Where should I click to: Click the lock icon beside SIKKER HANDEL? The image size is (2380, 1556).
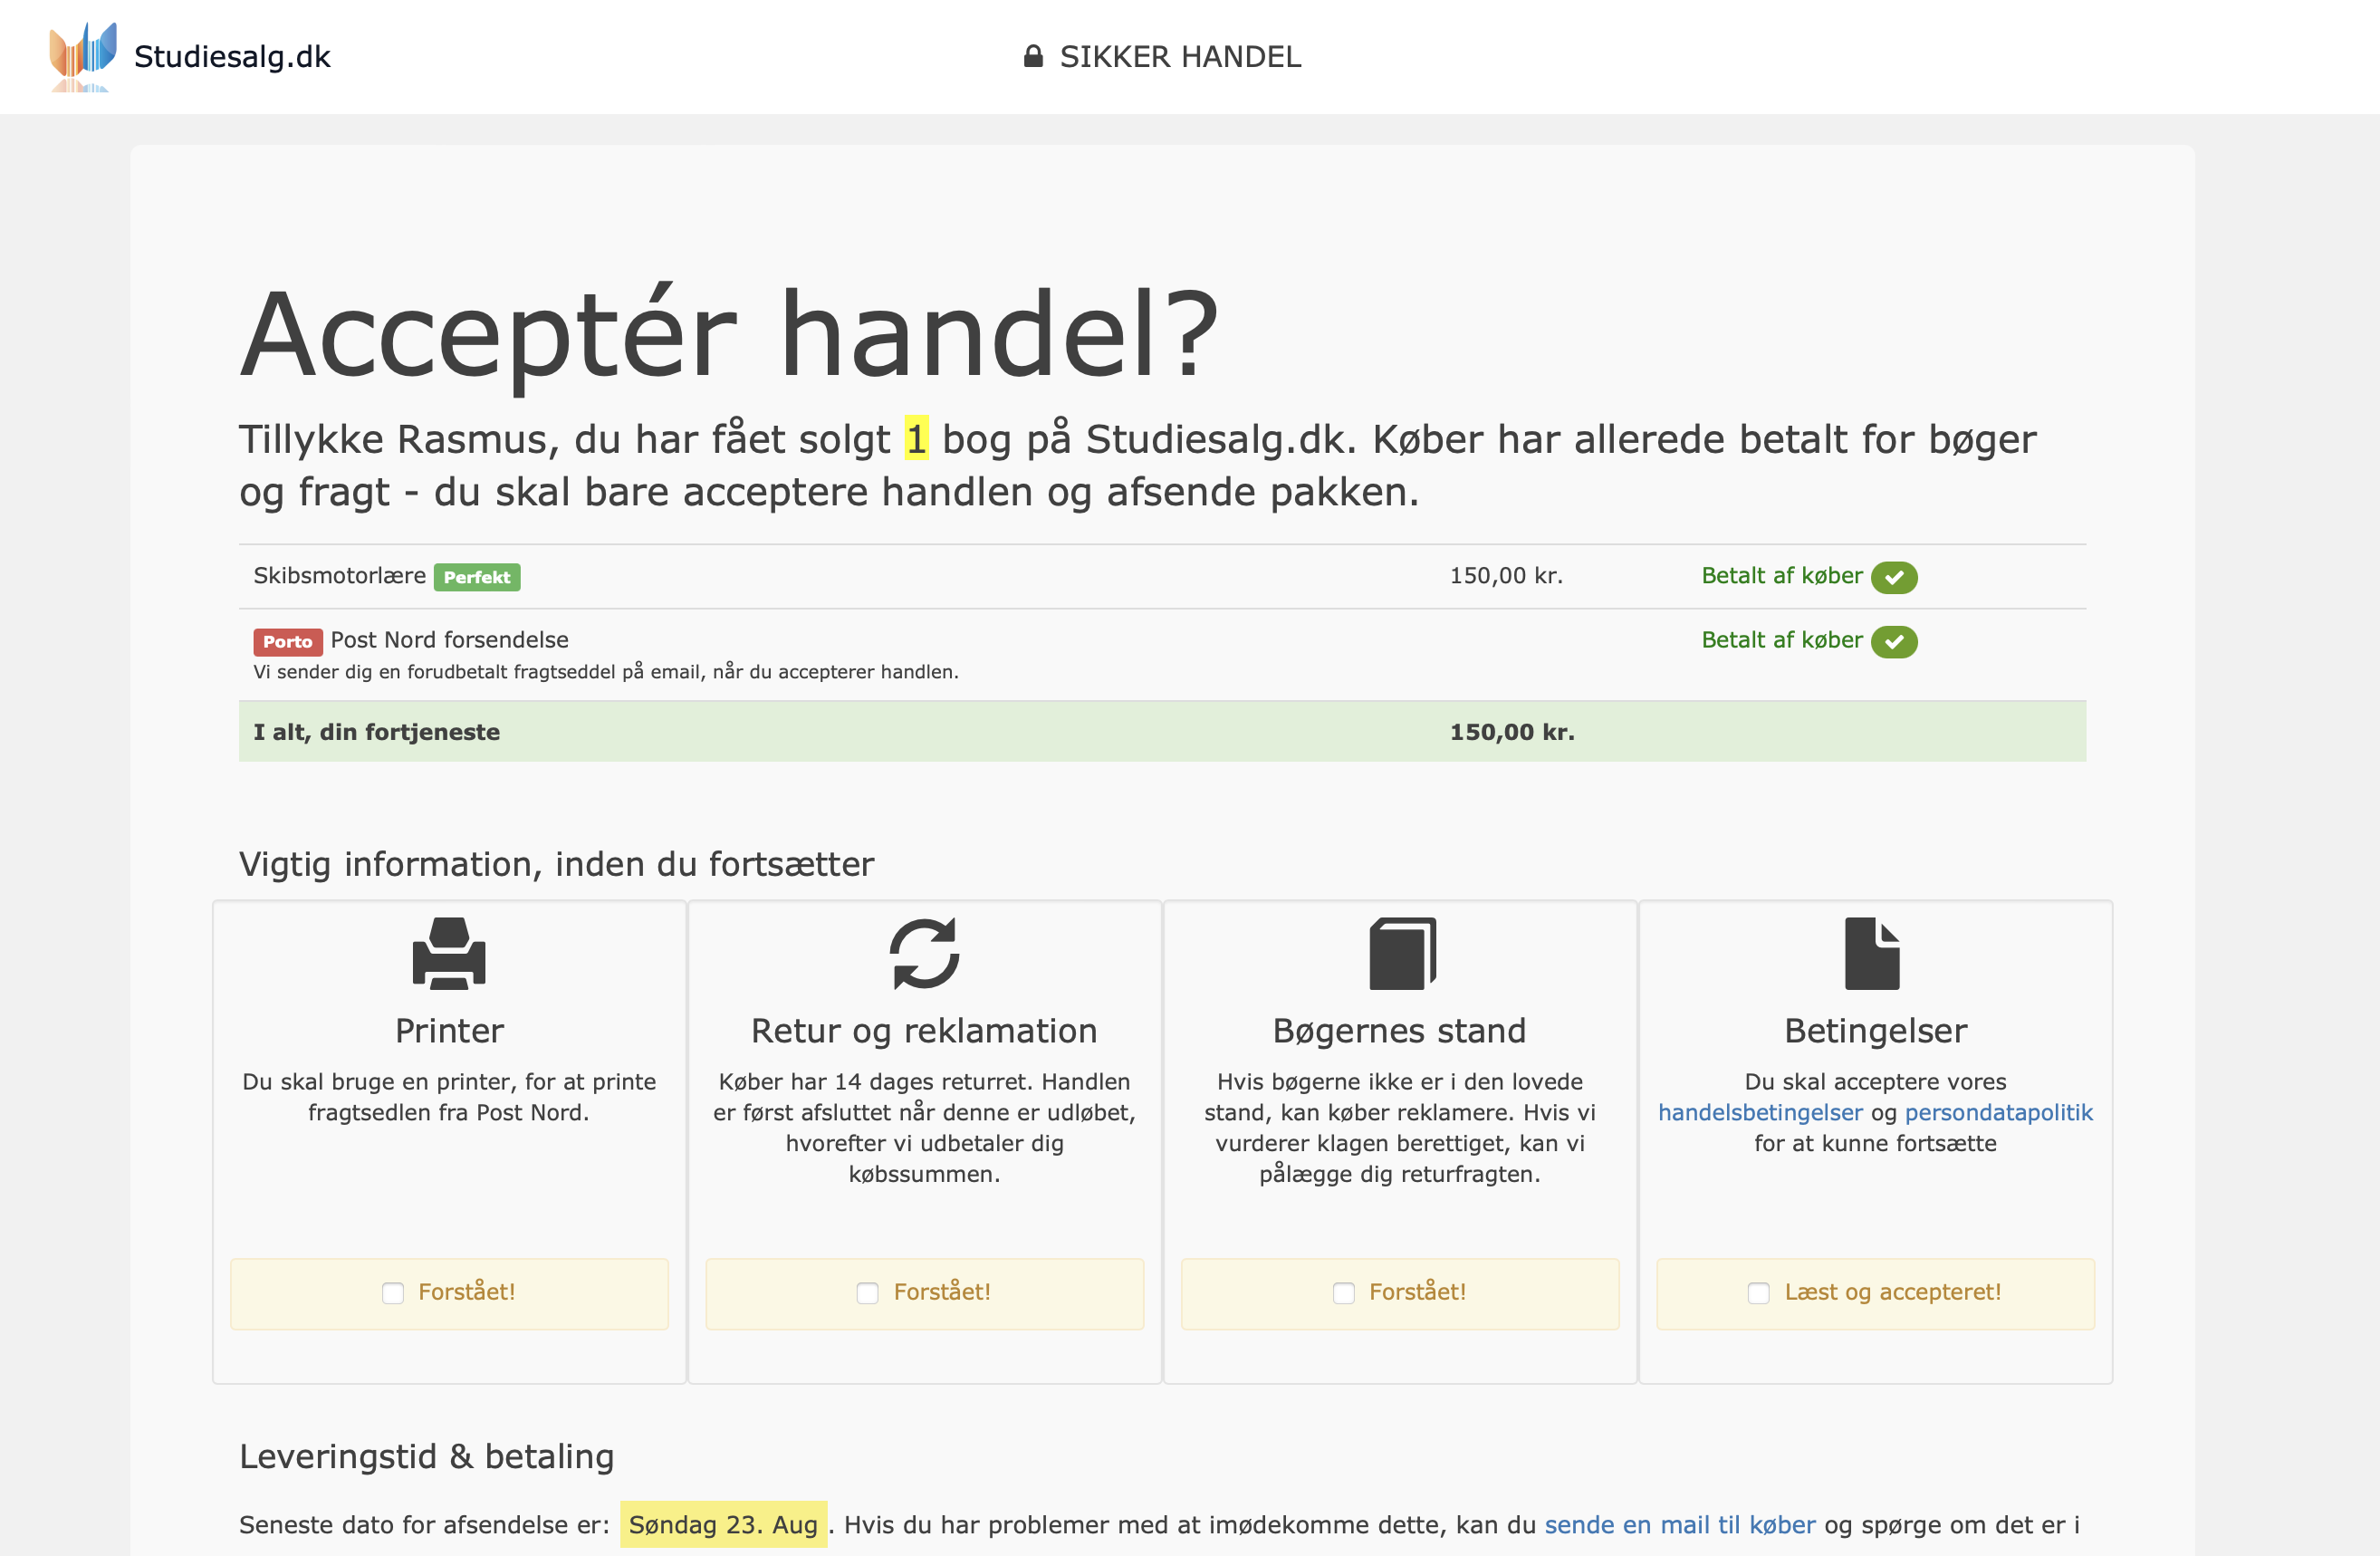pyautogui.click(x=1033, y=56)
